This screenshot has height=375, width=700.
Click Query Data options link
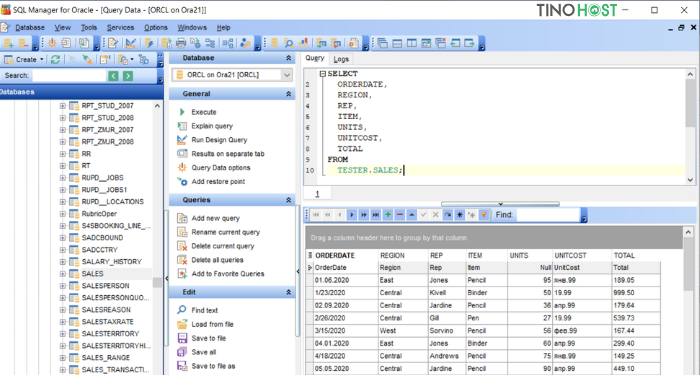[221, 167]
